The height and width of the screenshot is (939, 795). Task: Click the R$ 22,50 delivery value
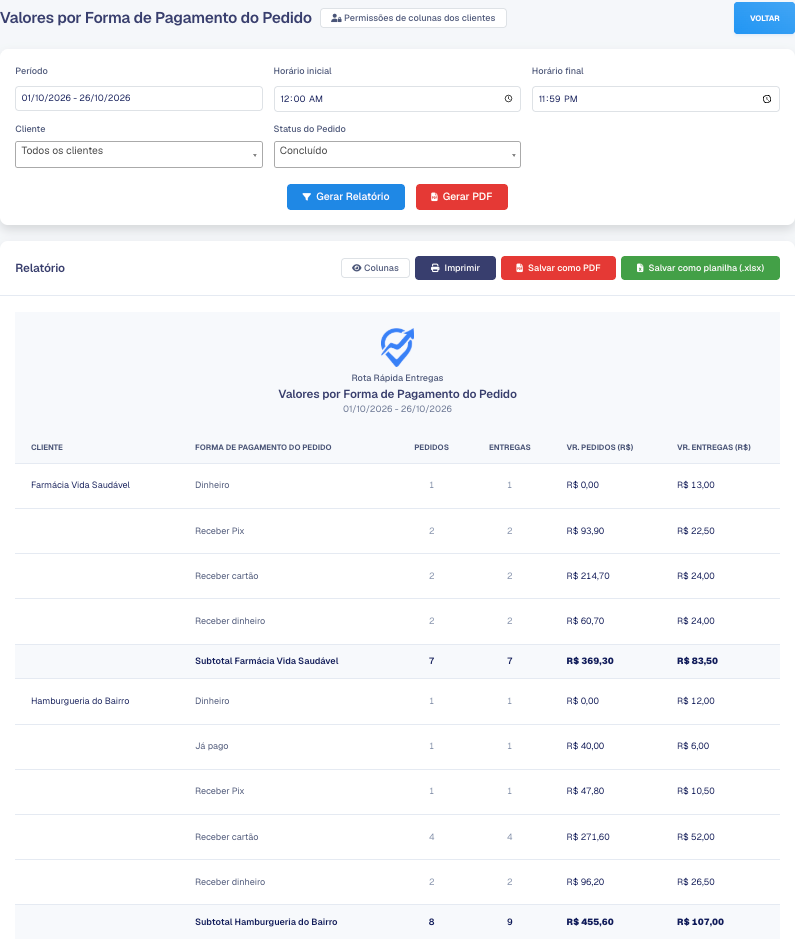696,531
